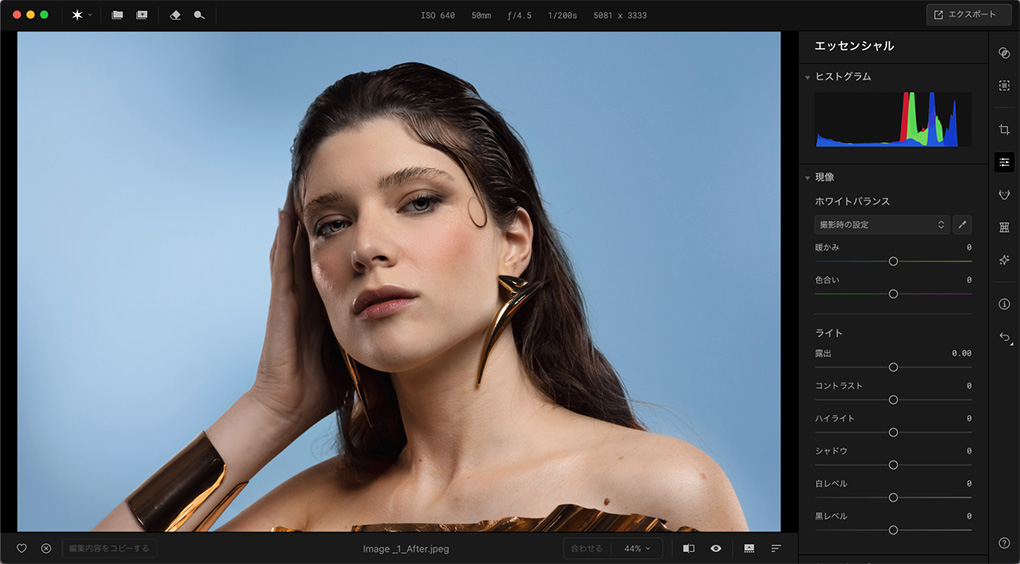
Task: Click the ハイライト slider handle
Action: click(x=893, y=433)
